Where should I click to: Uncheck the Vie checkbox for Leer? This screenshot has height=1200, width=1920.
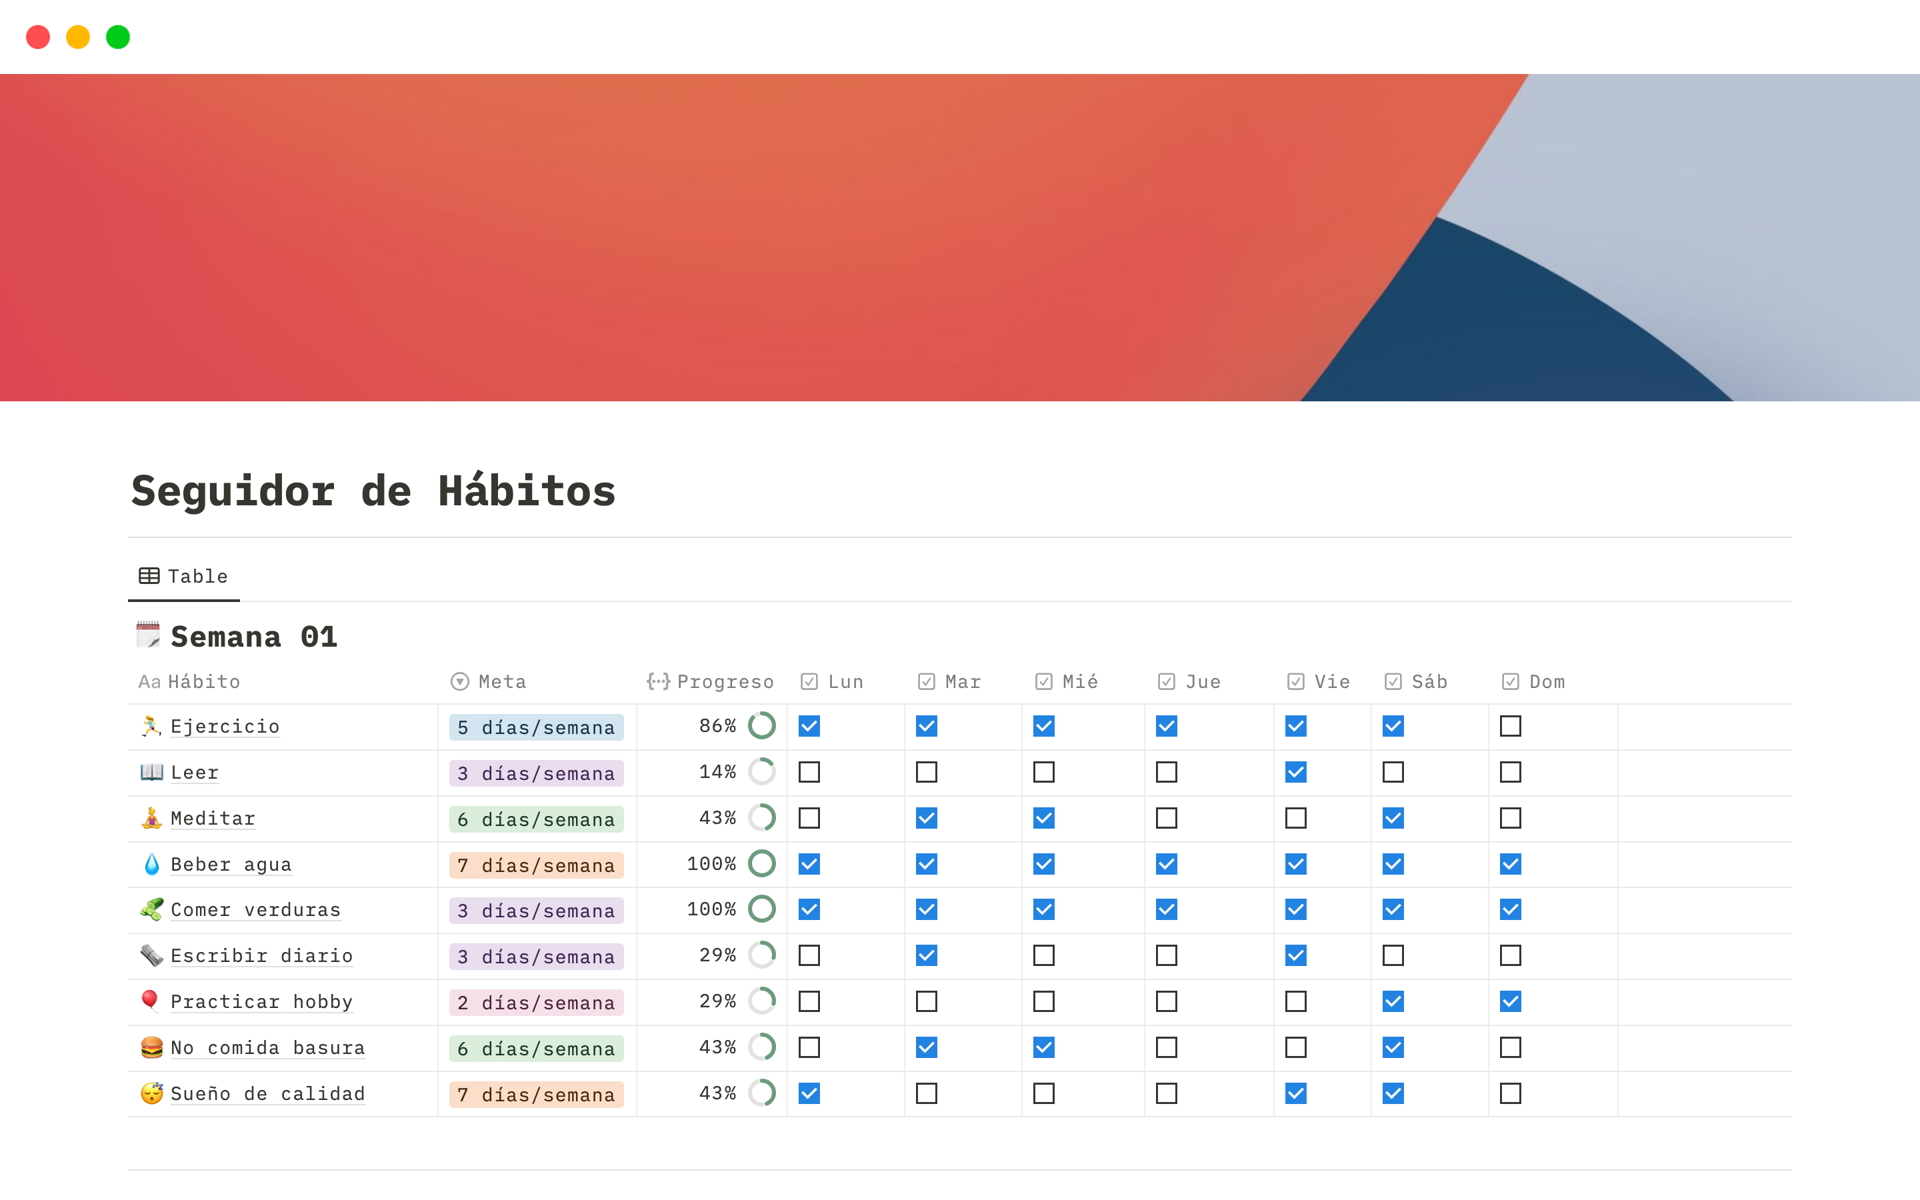[1295, 772]
